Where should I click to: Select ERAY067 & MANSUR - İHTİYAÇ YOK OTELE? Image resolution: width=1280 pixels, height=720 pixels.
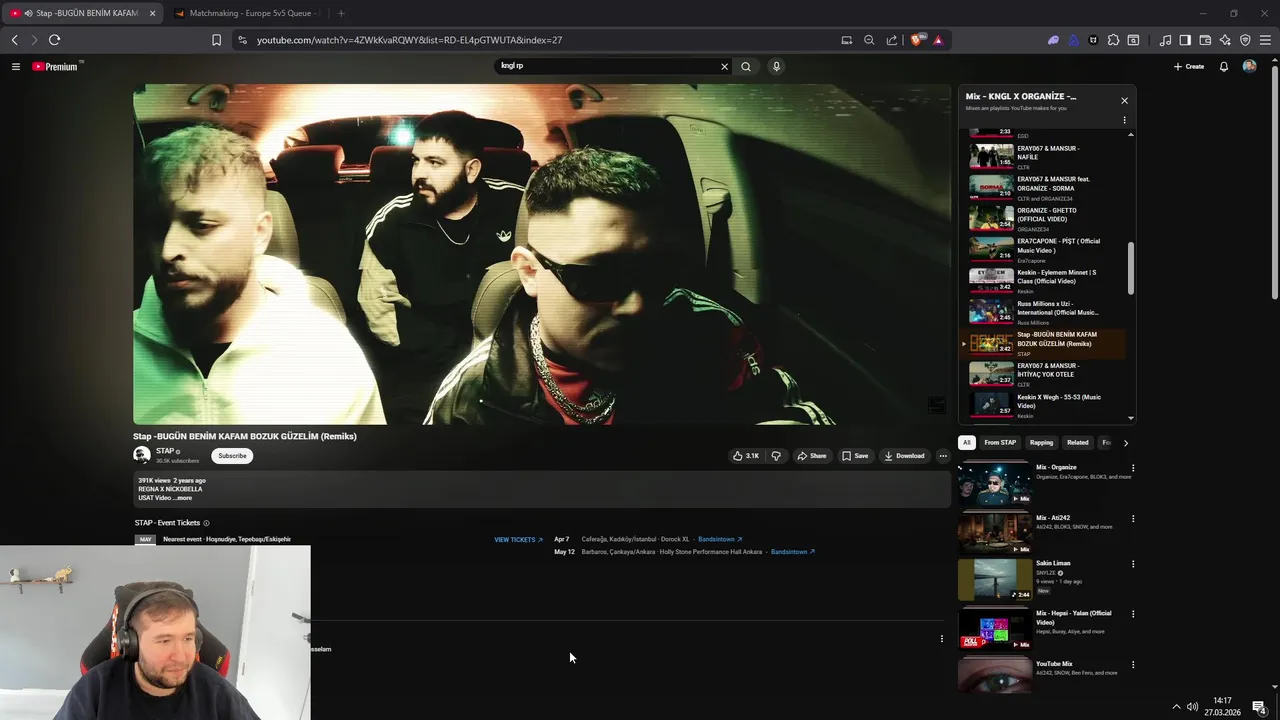click(x=1047, y=373)
